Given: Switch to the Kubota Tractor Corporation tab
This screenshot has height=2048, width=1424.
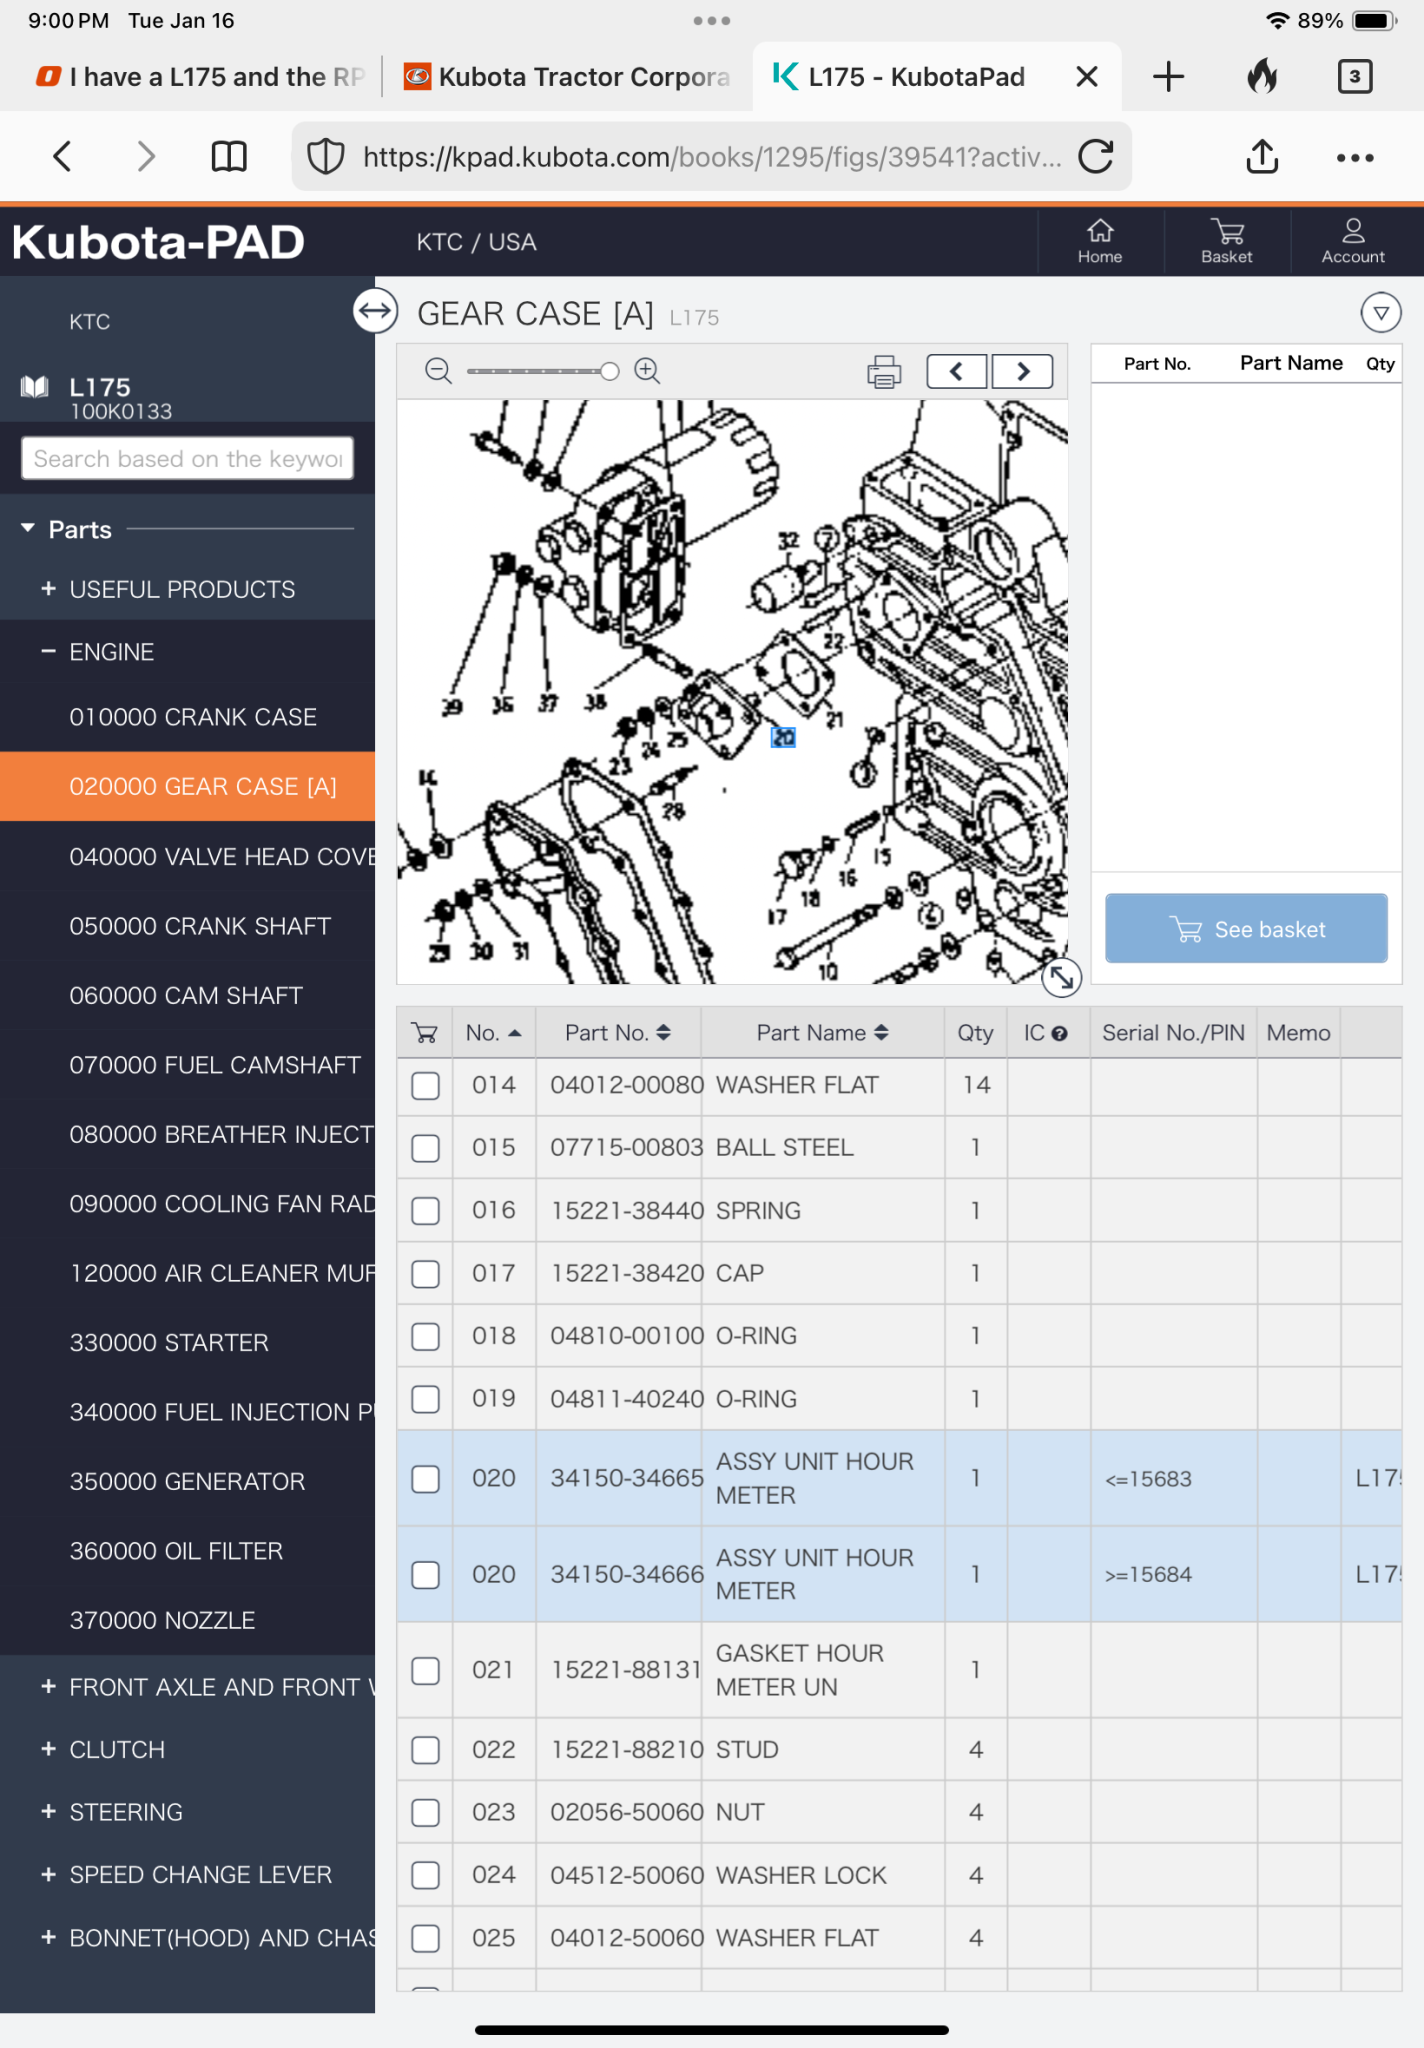Looking at the screenshot, I should [x=567, y=77].
